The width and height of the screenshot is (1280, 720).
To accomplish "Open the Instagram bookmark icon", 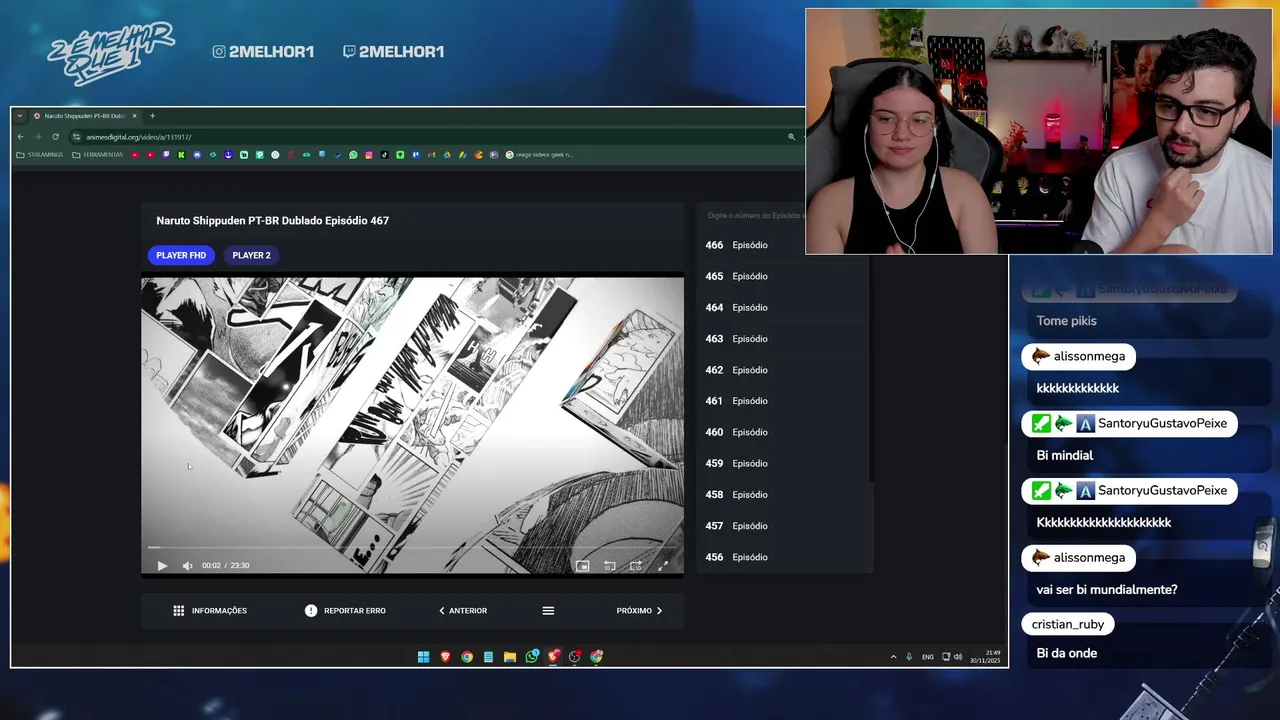I will point(369,155).
